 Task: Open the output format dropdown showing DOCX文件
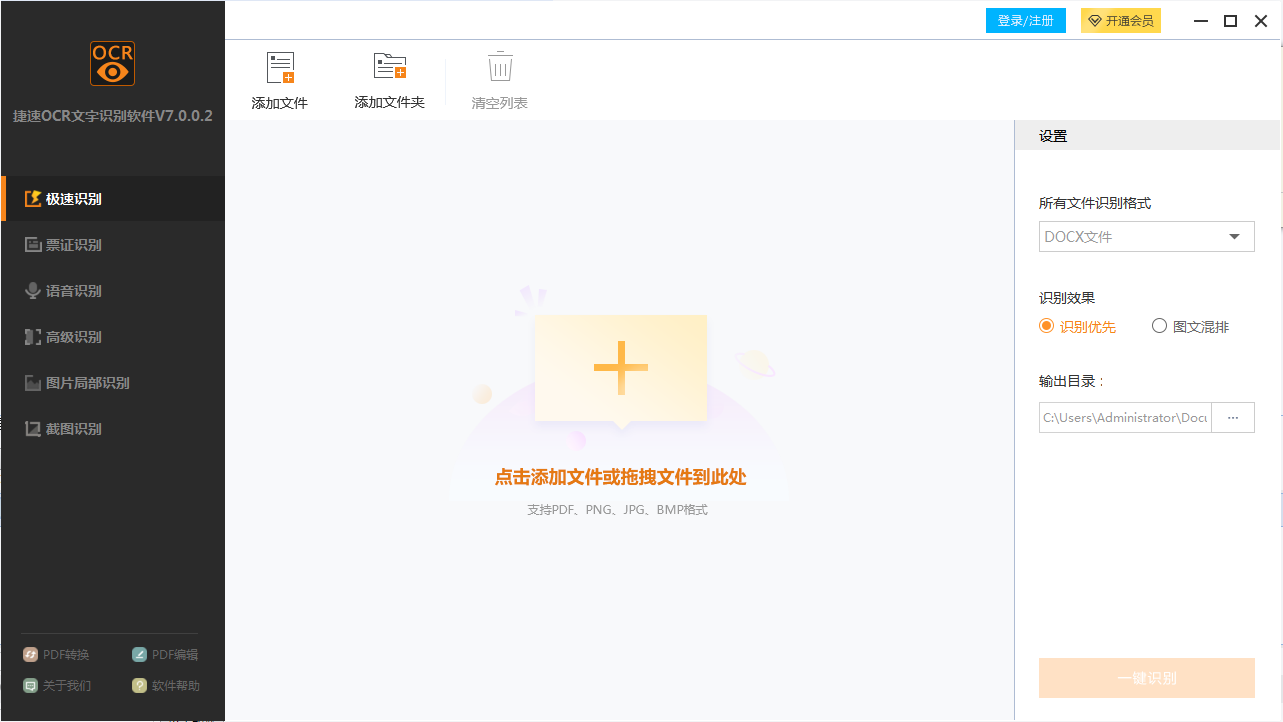(1146, 236)
